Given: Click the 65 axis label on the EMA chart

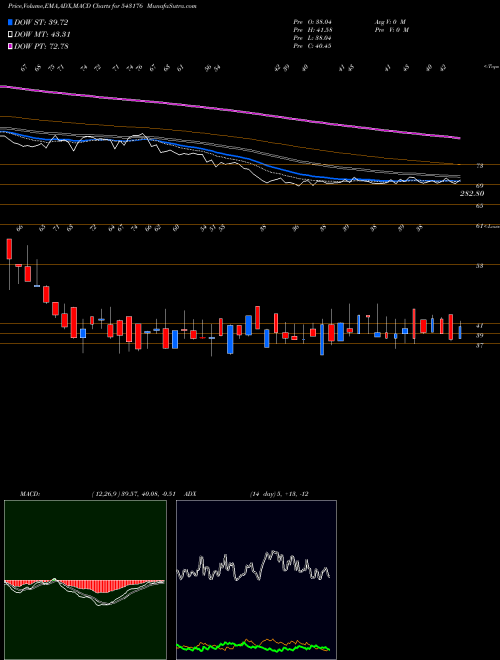Looking at the screenshot, I should click(x=479, y=206).
